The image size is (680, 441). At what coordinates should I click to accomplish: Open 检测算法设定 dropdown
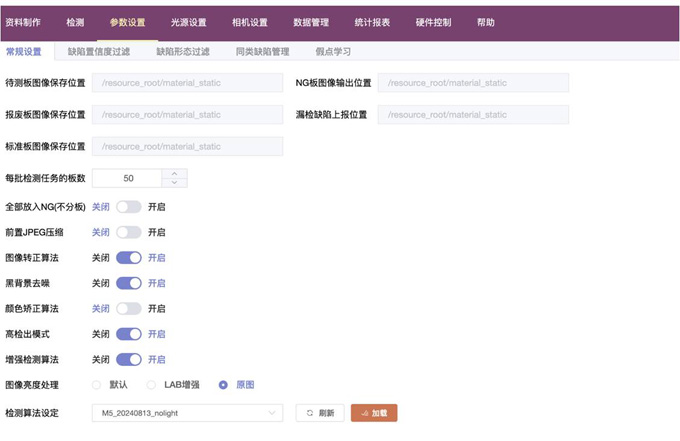pyautogui.click(x=188, y=412)
